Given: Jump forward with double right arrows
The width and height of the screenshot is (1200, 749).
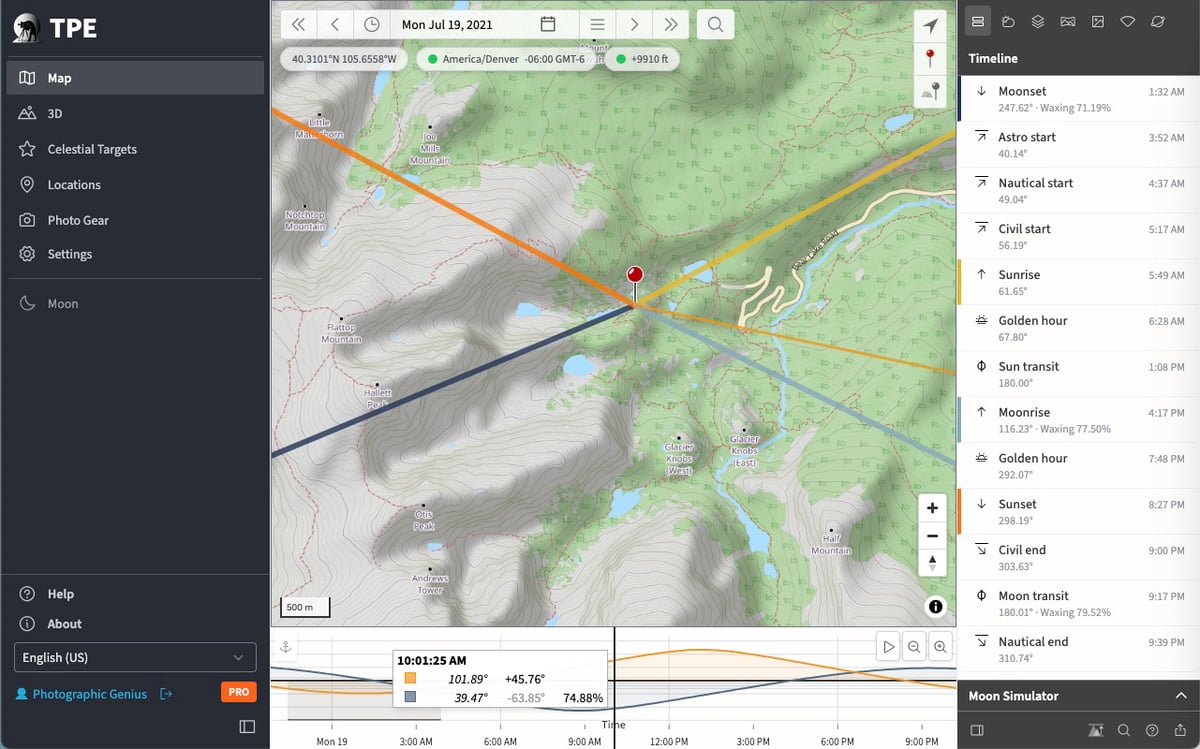Looking at the screenshot, I should [671, 24].
